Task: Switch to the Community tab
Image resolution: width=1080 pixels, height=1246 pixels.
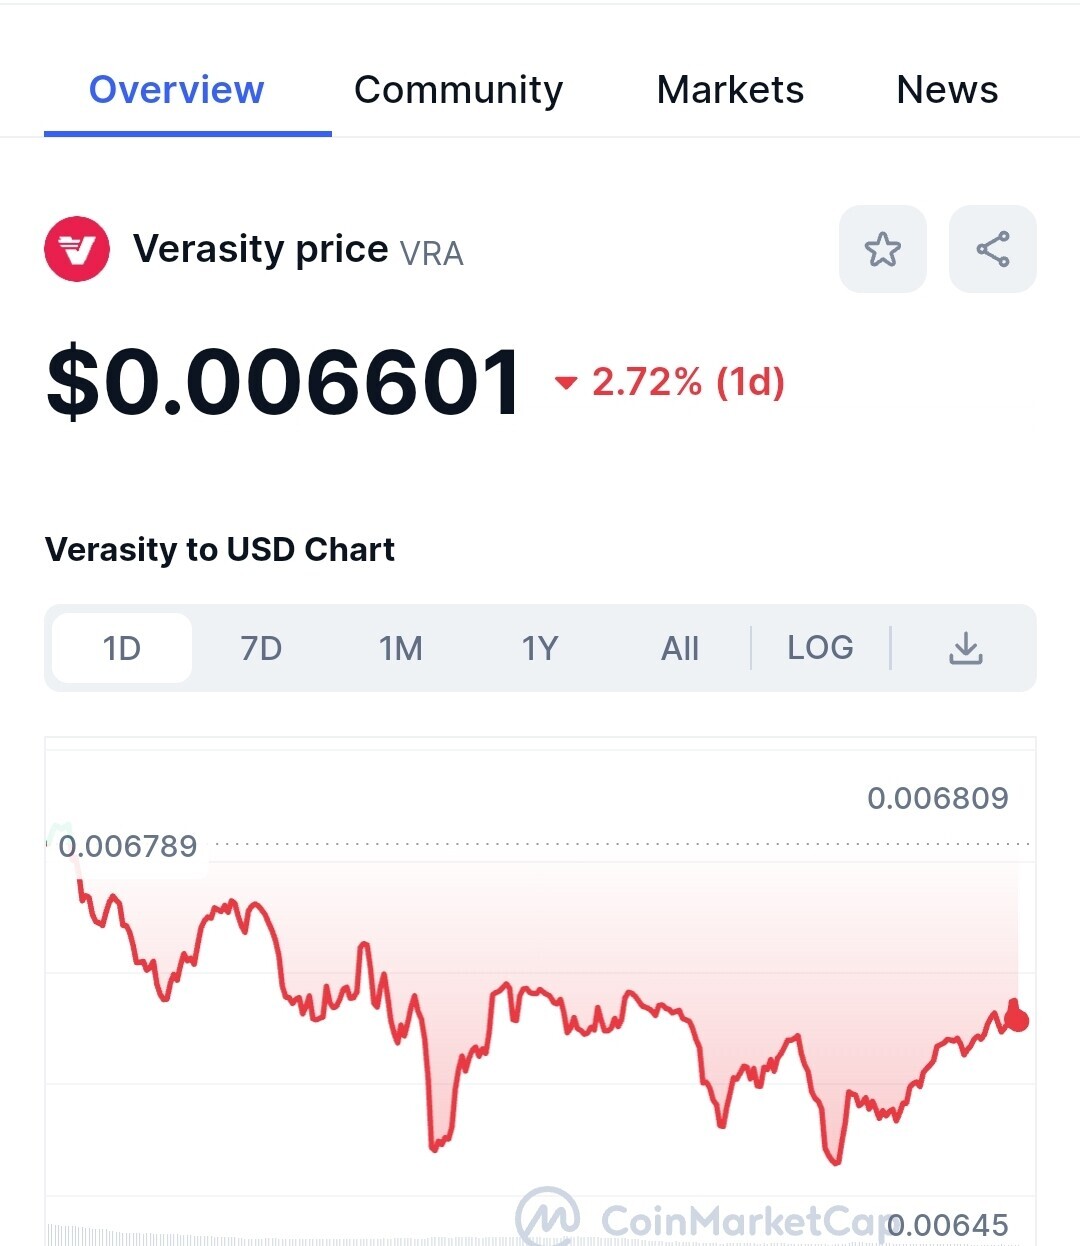Action: [x=458, y=90]
